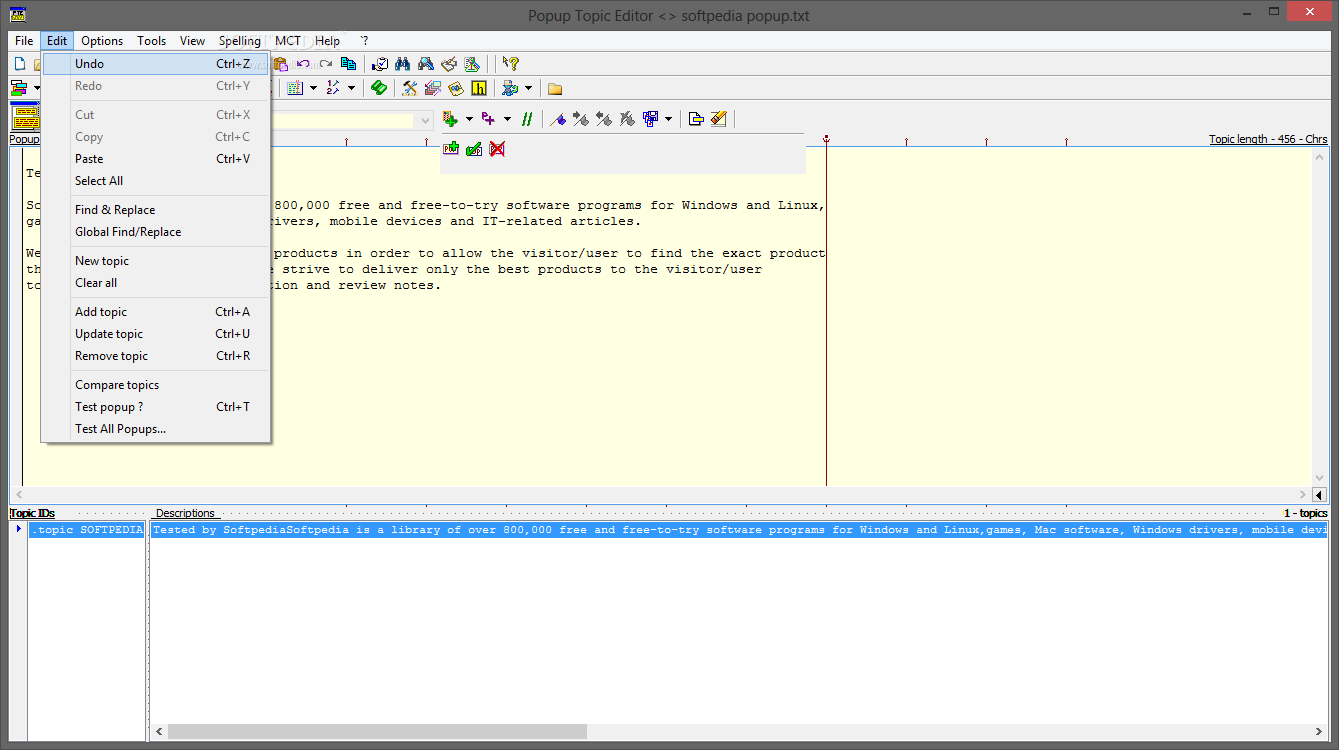Viewport: 1339px width, 750px height.
Task: Click the double green slash comment icon
Action: [527, 119]
